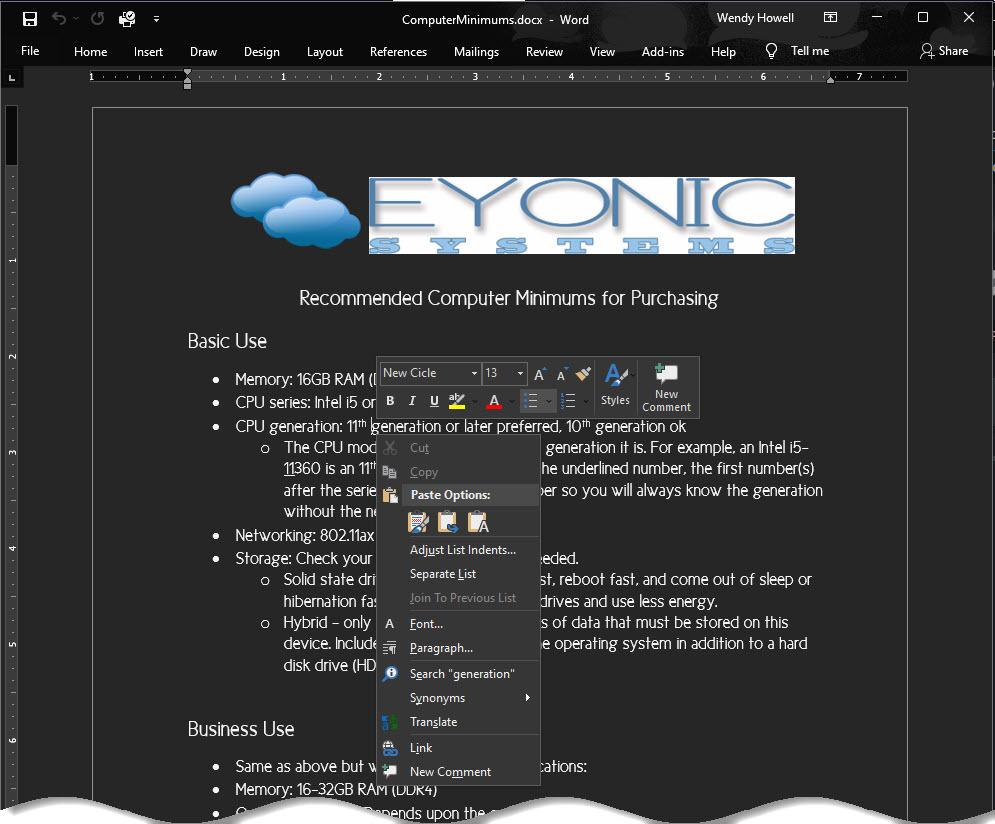Open the Font dialog from context menu
The width and height of the screenshot is (995, 824).
(x=458, y=624)
